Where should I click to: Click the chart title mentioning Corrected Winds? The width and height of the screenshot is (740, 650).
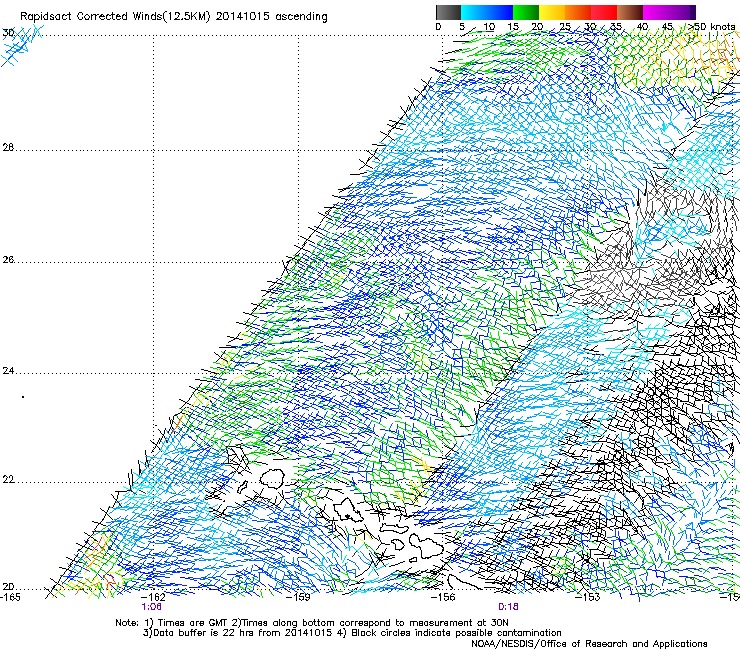tap(174, 17)
